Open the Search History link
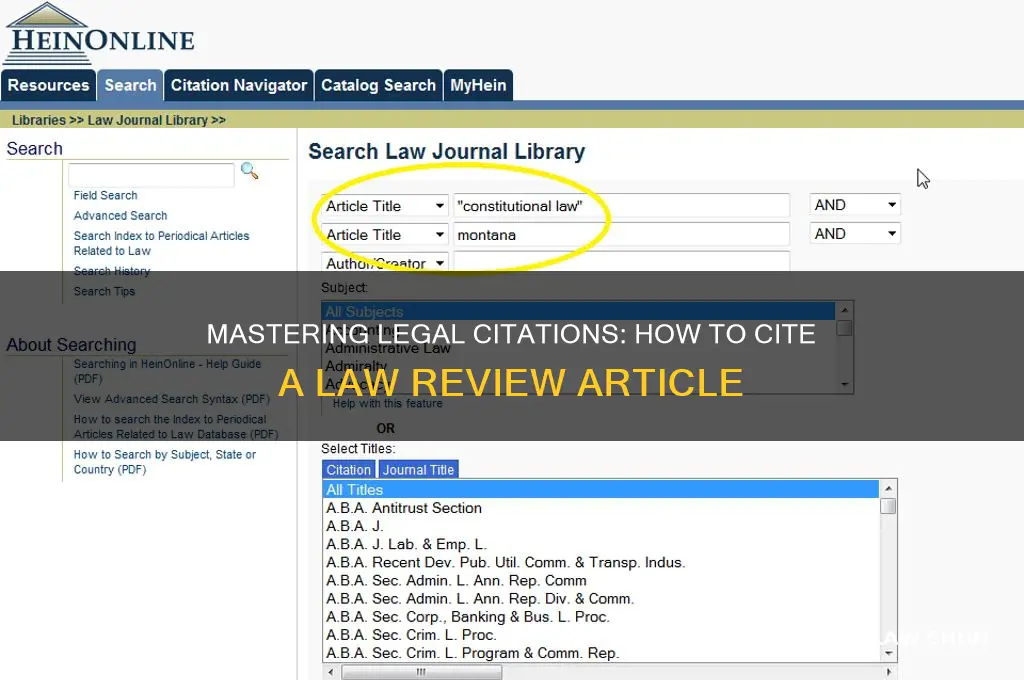 112,271
